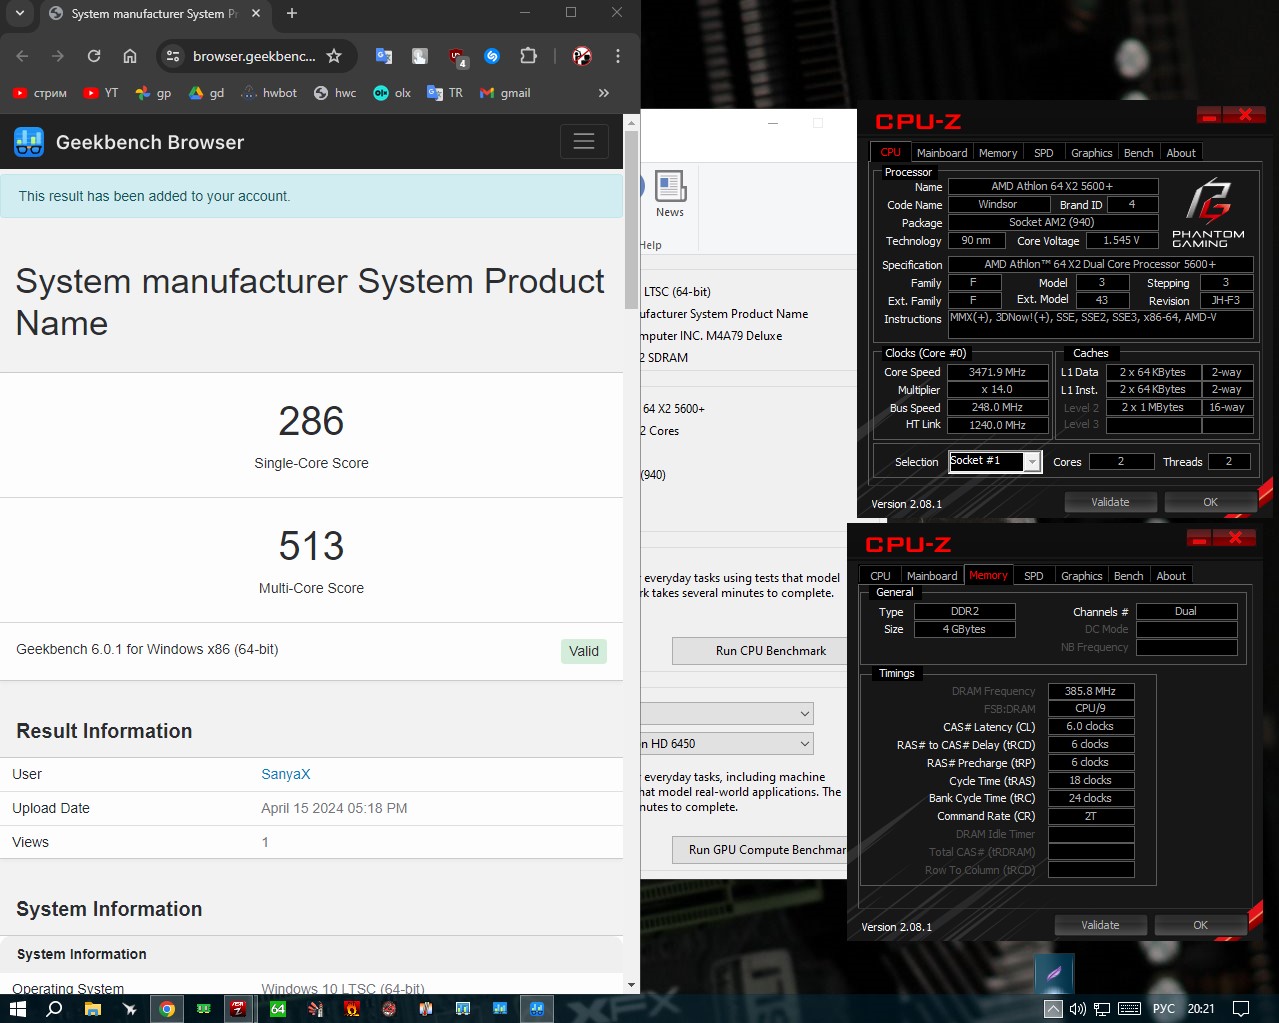The height and width of the screenshot is (1023, 1279).
Task: Open Chrome three-dot menu
Action: (618, 56)
